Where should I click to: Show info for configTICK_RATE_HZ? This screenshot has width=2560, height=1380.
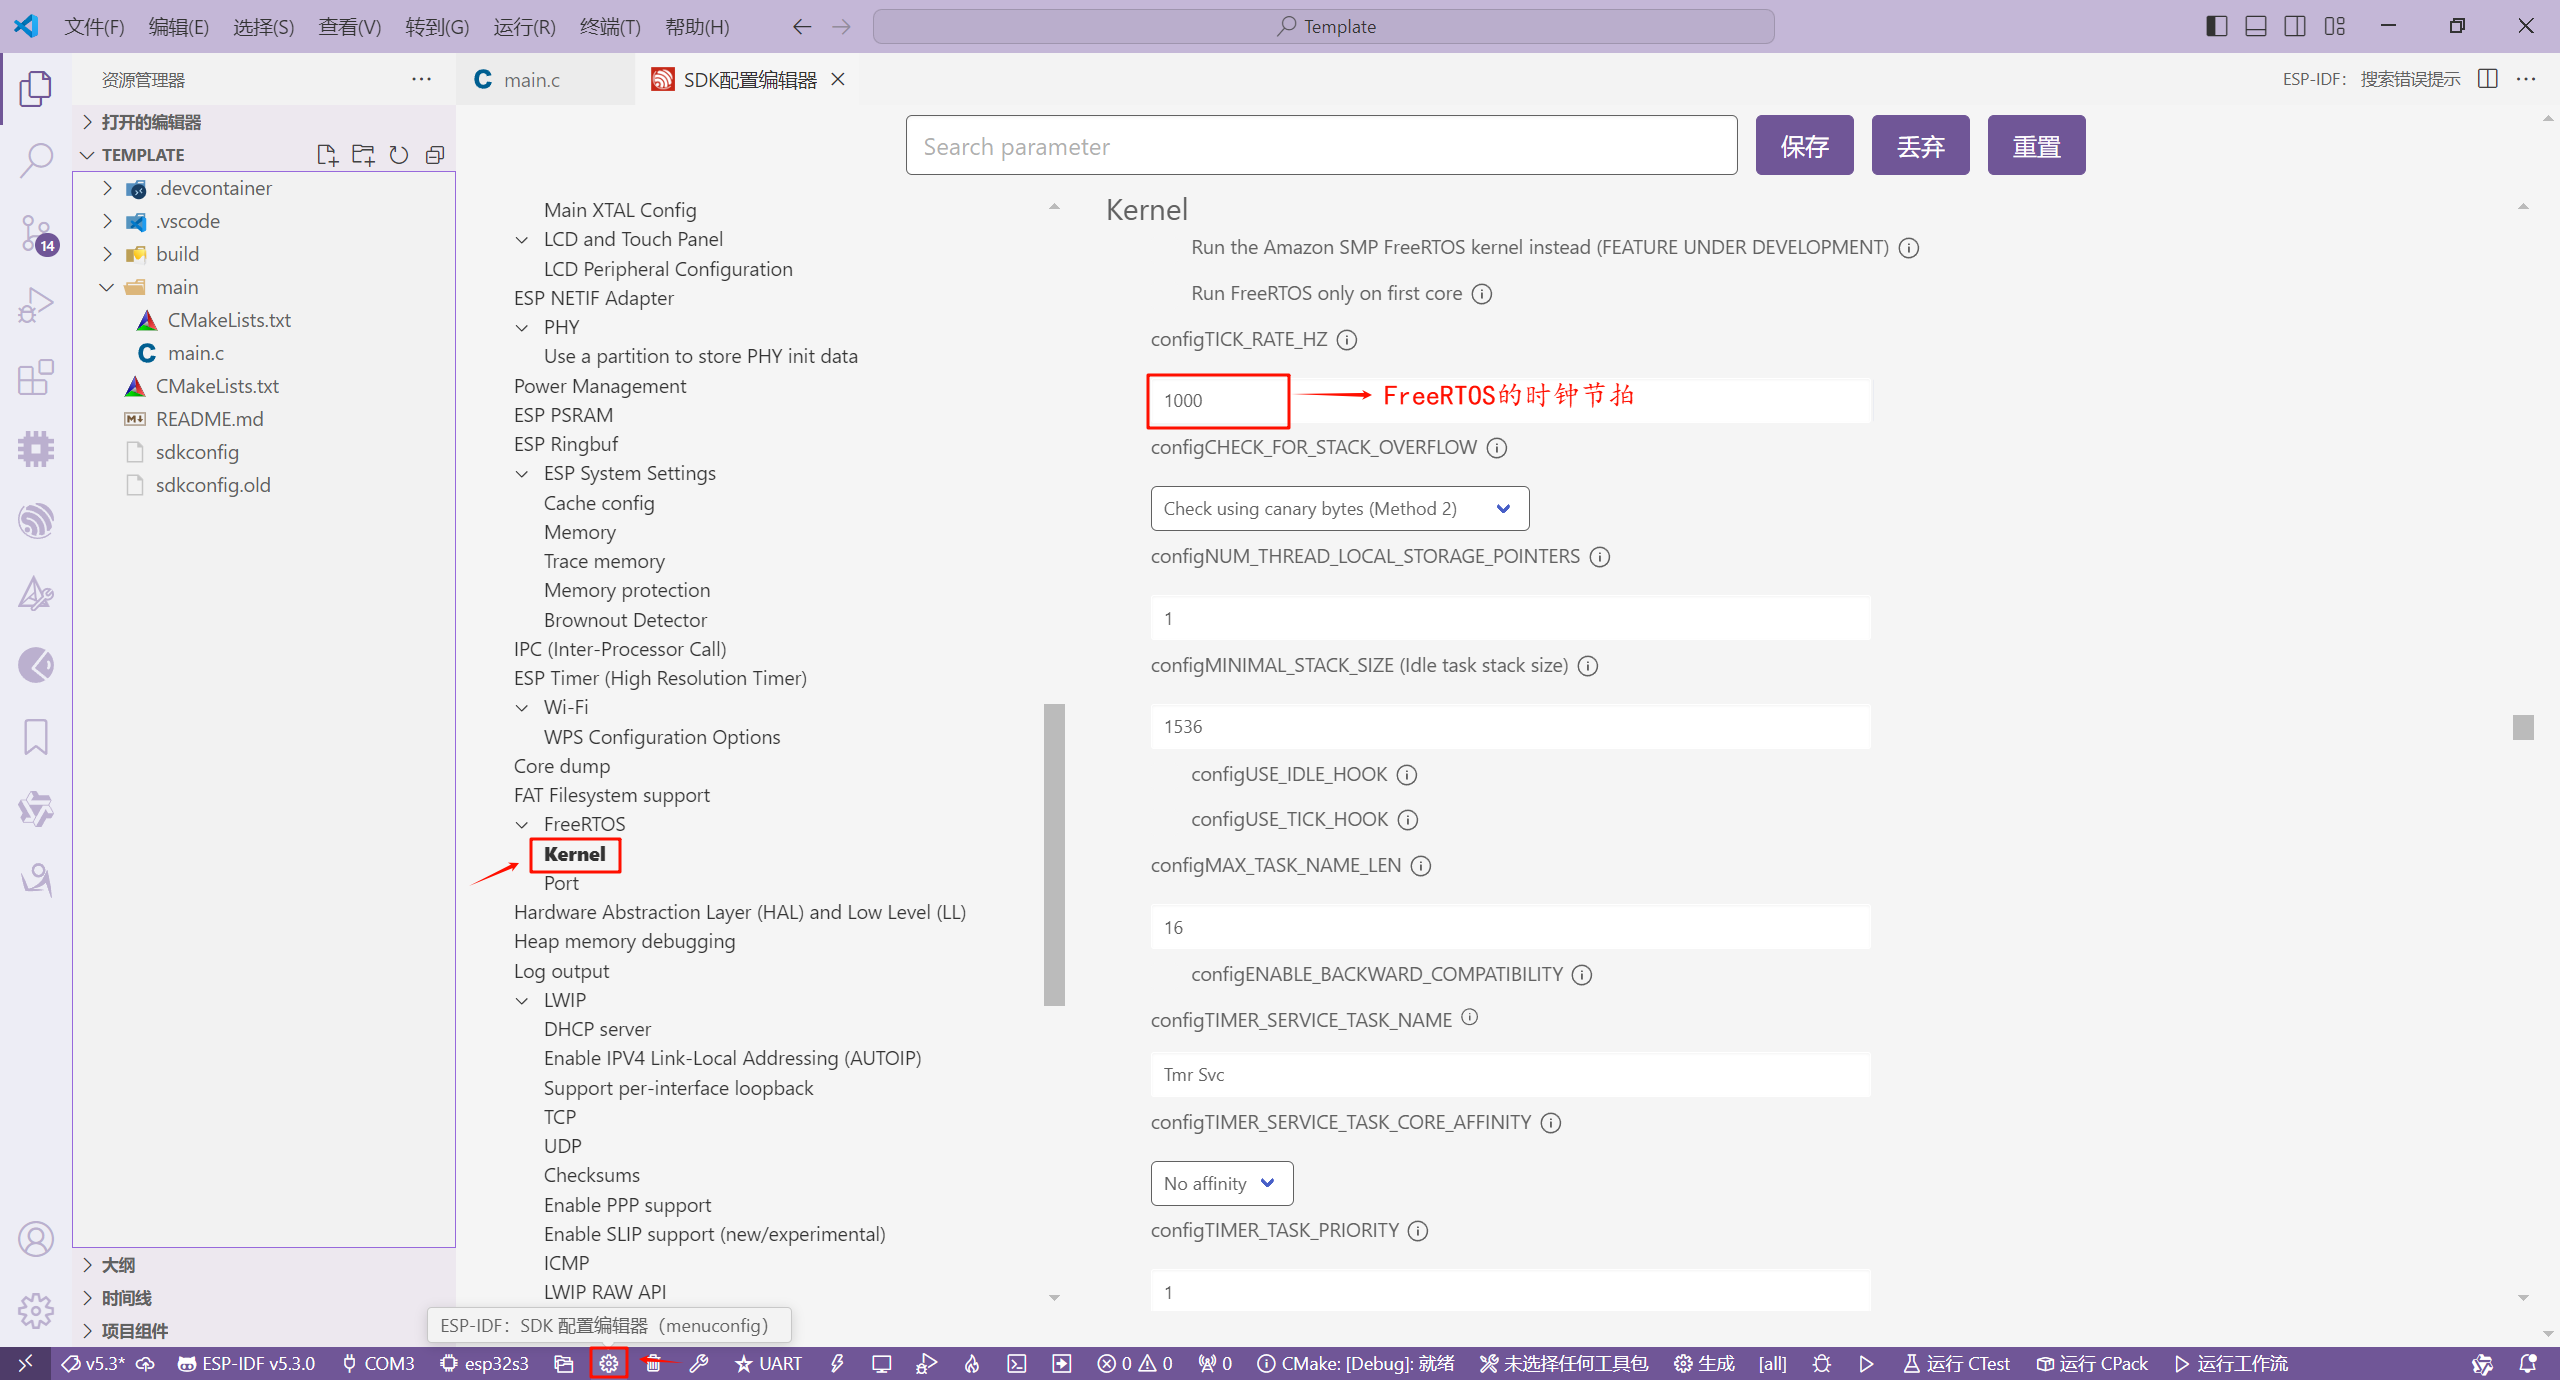tap(1347, 340)
